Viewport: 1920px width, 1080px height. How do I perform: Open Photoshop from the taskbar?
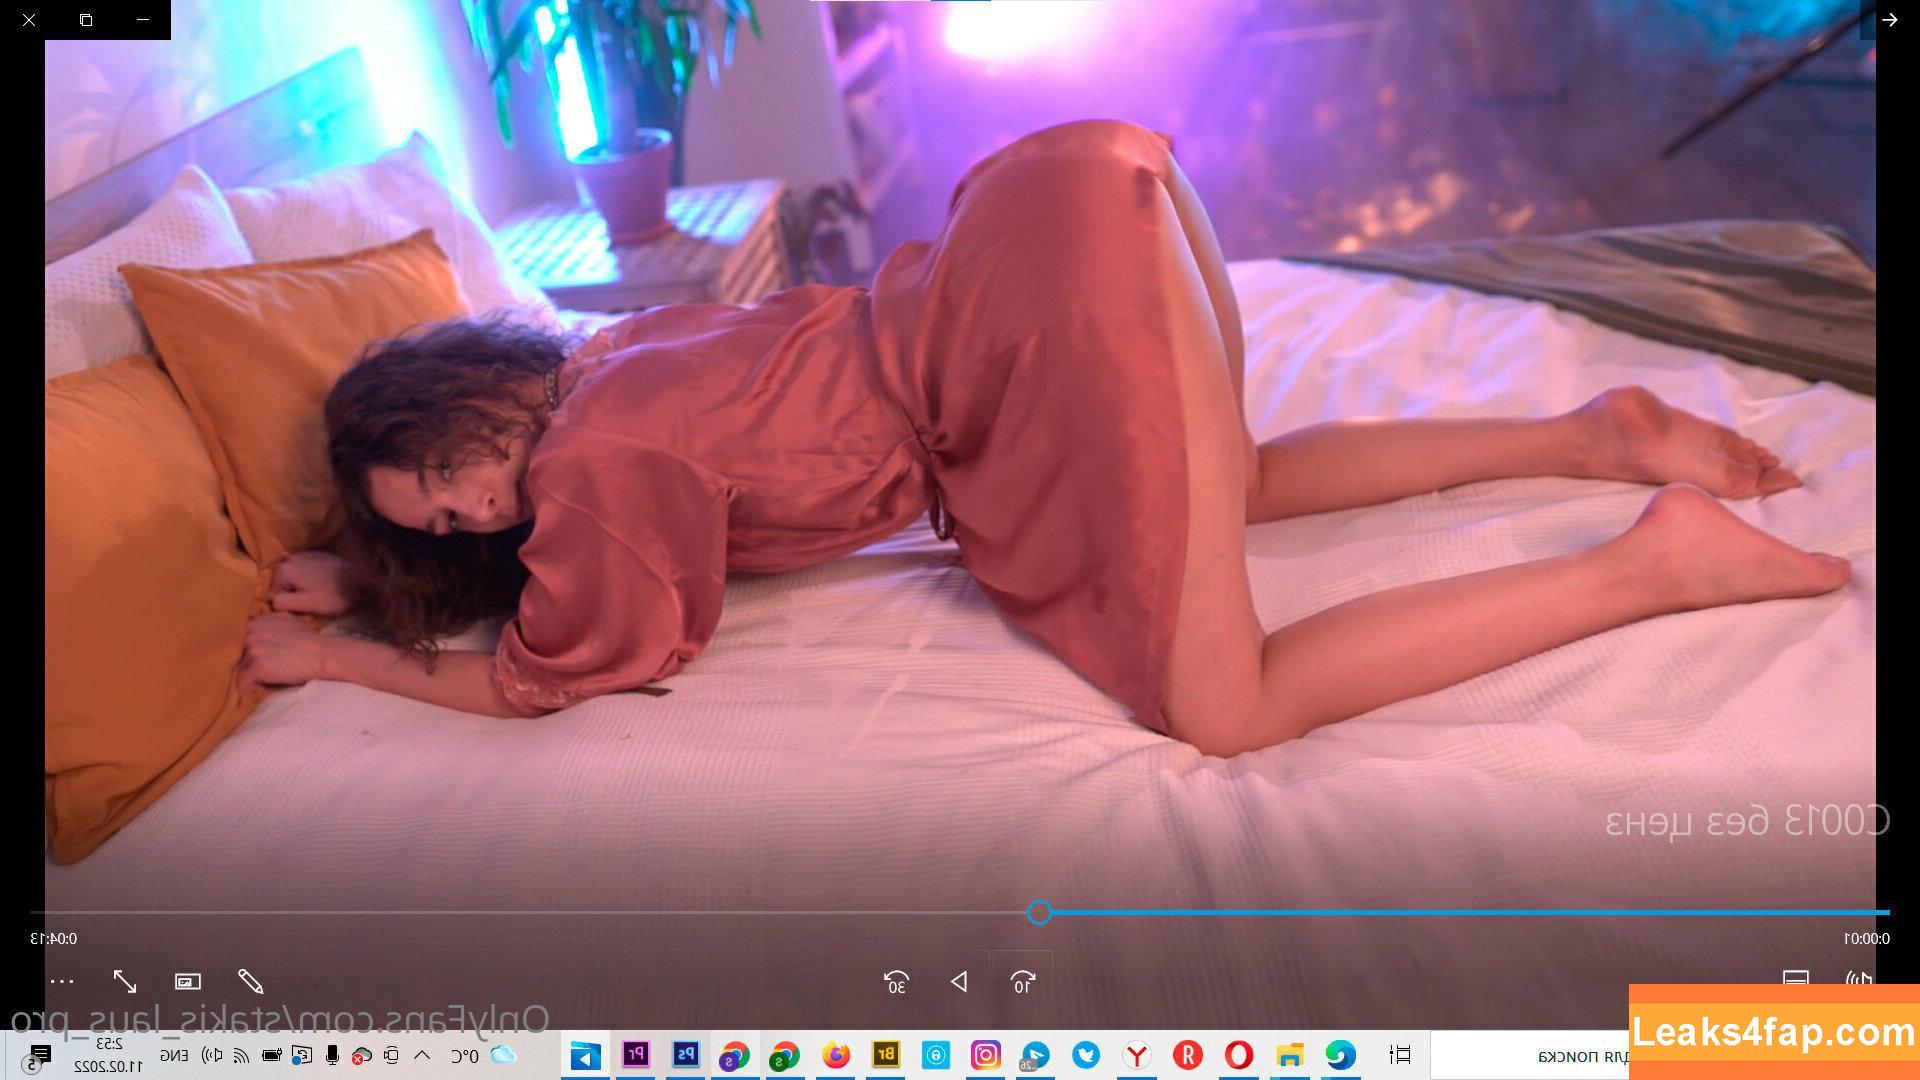[687, 1055]
